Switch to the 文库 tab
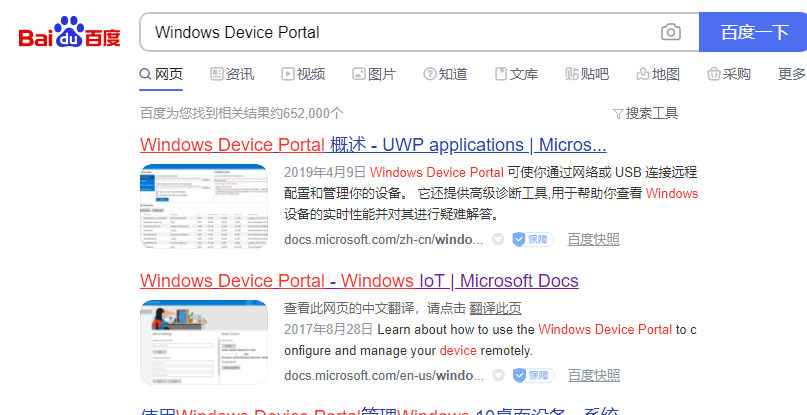Screen dimensions: 807x415 tap(516, 74)
